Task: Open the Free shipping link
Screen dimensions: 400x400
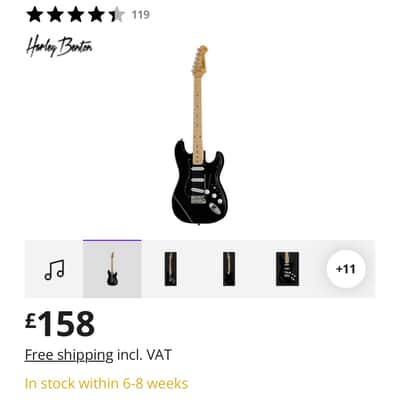Action: (x=69, y=355)
